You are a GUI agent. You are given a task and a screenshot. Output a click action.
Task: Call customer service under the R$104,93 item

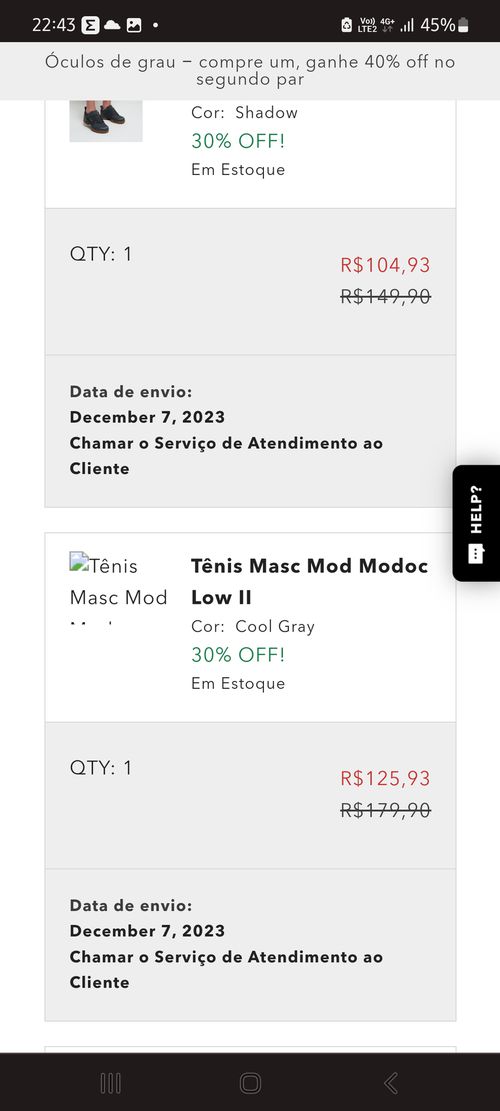click(x=226, y=456)
